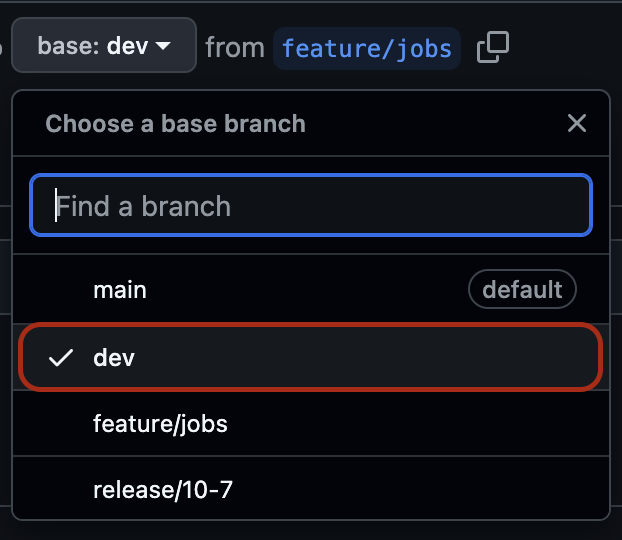The height and width of the screenshot is (540, 622).
Task: Click the default badge on main
Action: pos(522,290)
